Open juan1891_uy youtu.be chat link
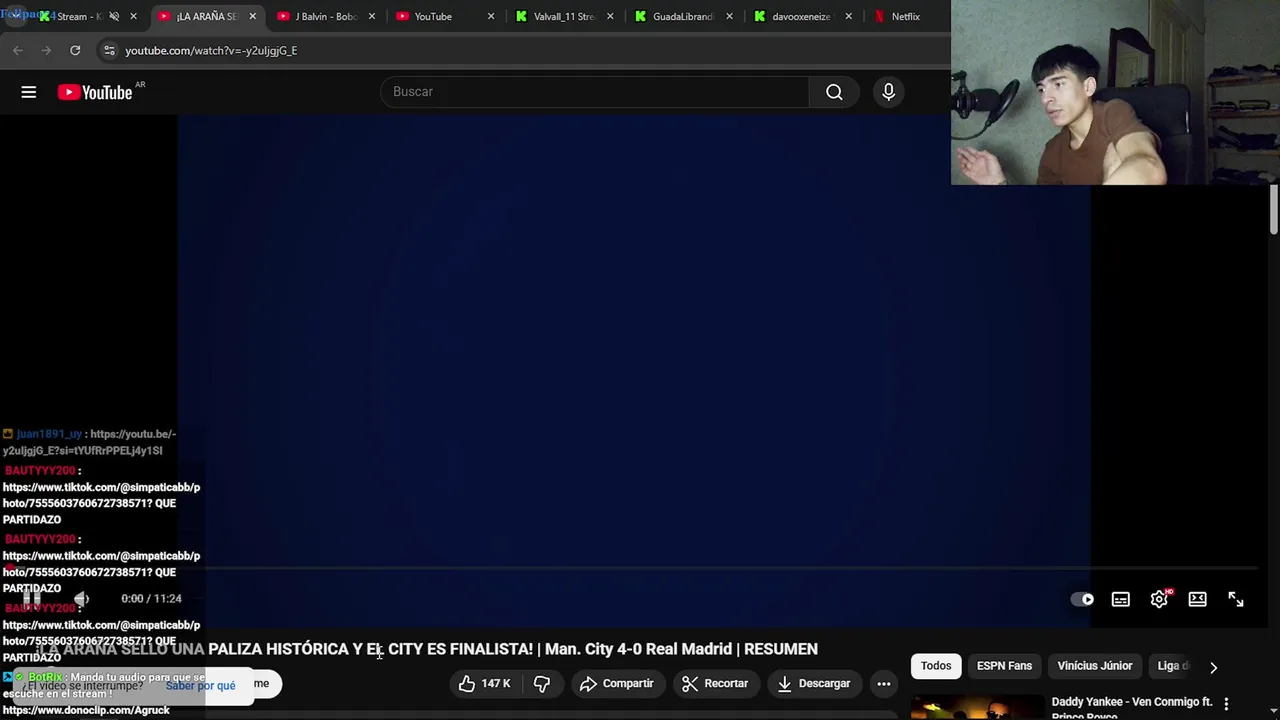The width and height of the screenshot is (1280, 720). 89,442
